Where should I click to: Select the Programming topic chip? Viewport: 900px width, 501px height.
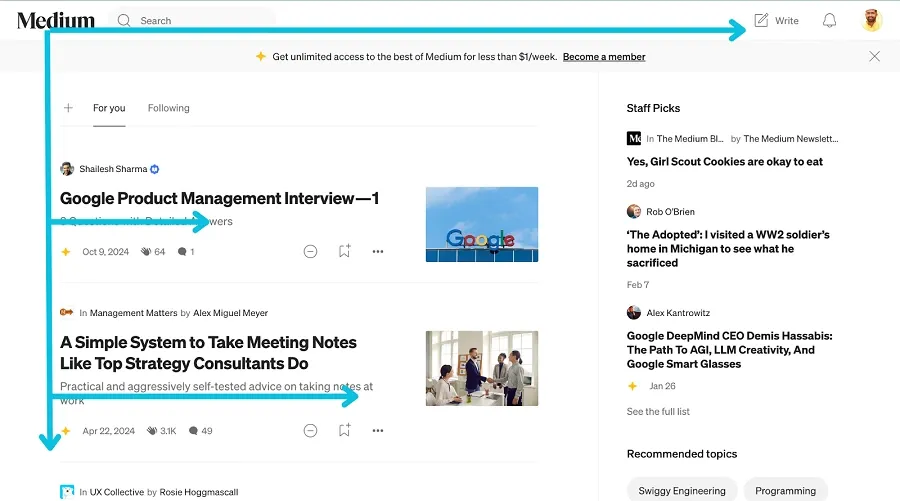tap(785, 490)
